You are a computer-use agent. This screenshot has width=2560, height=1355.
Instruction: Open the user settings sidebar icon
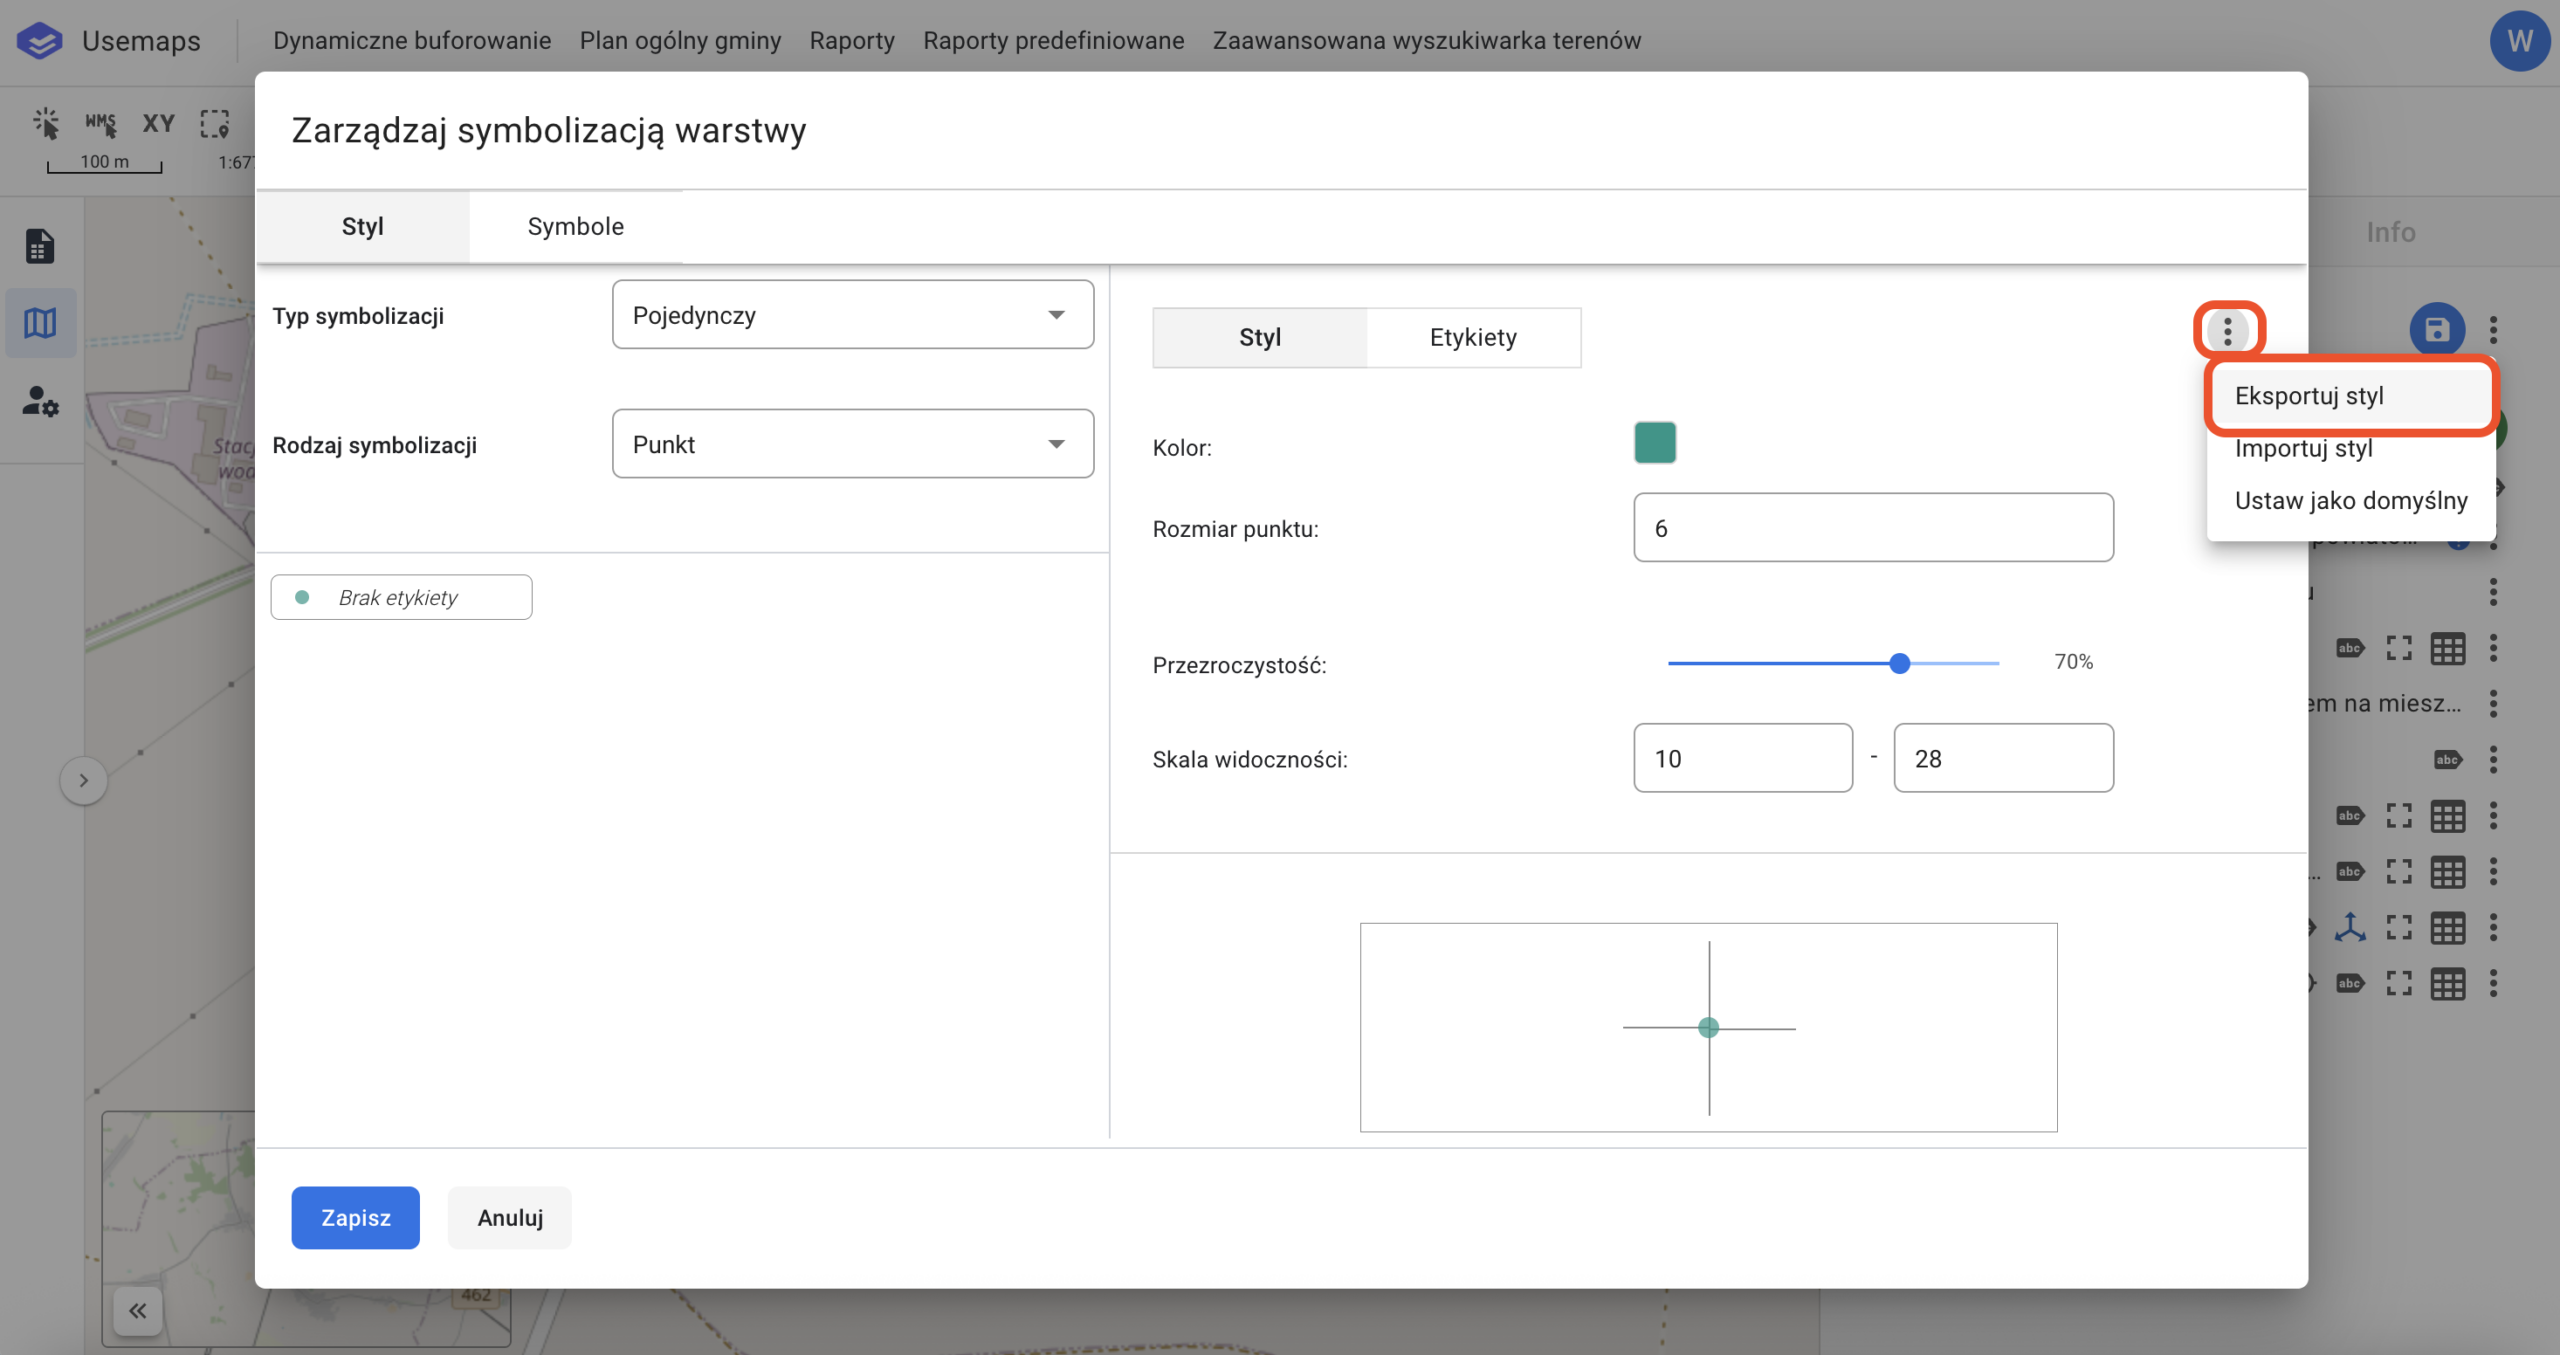[40, 402]
